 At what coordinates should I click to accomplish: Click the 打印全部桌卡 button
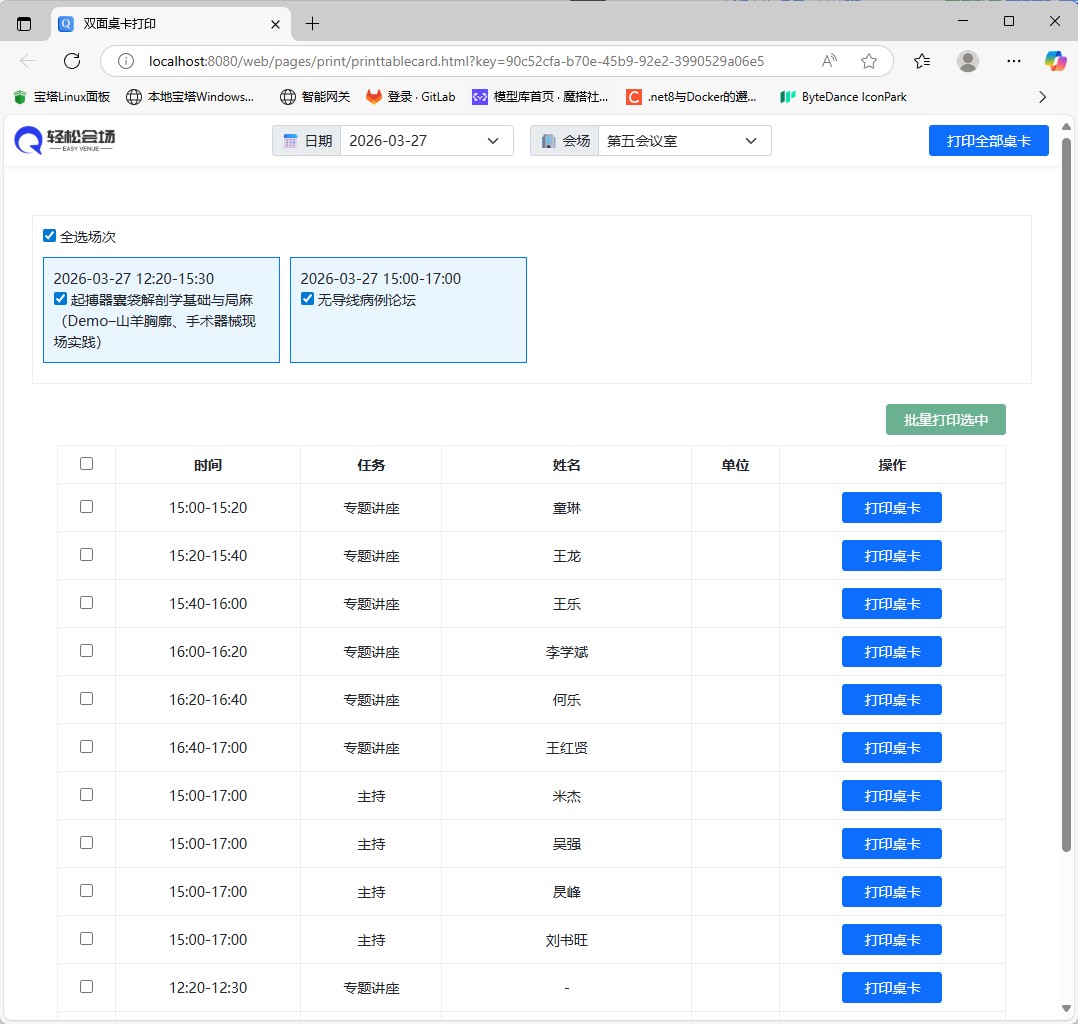click(x=988, y=141)
